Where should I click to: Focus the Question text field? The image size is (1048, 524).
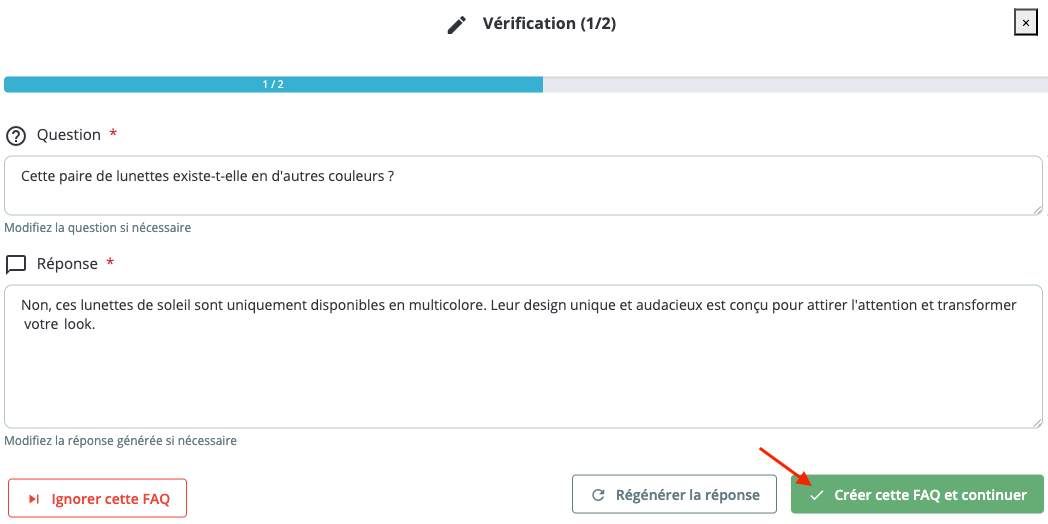coord(522,185)
